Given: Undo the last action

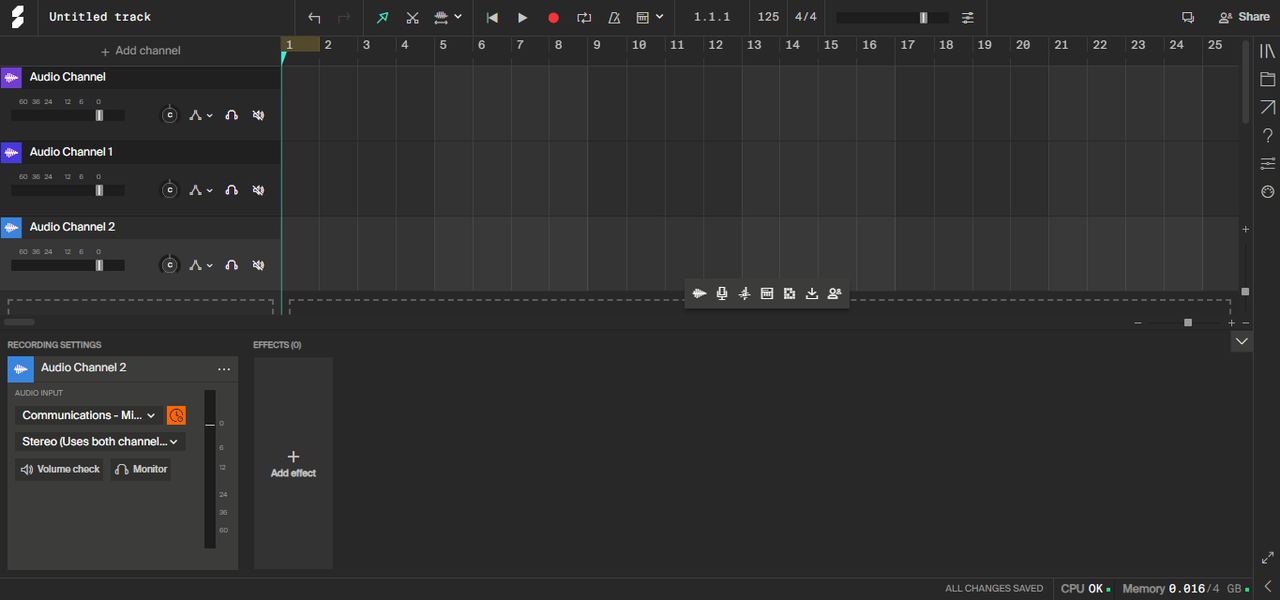Looking at the screenshot, I should (x=315, y=17).
